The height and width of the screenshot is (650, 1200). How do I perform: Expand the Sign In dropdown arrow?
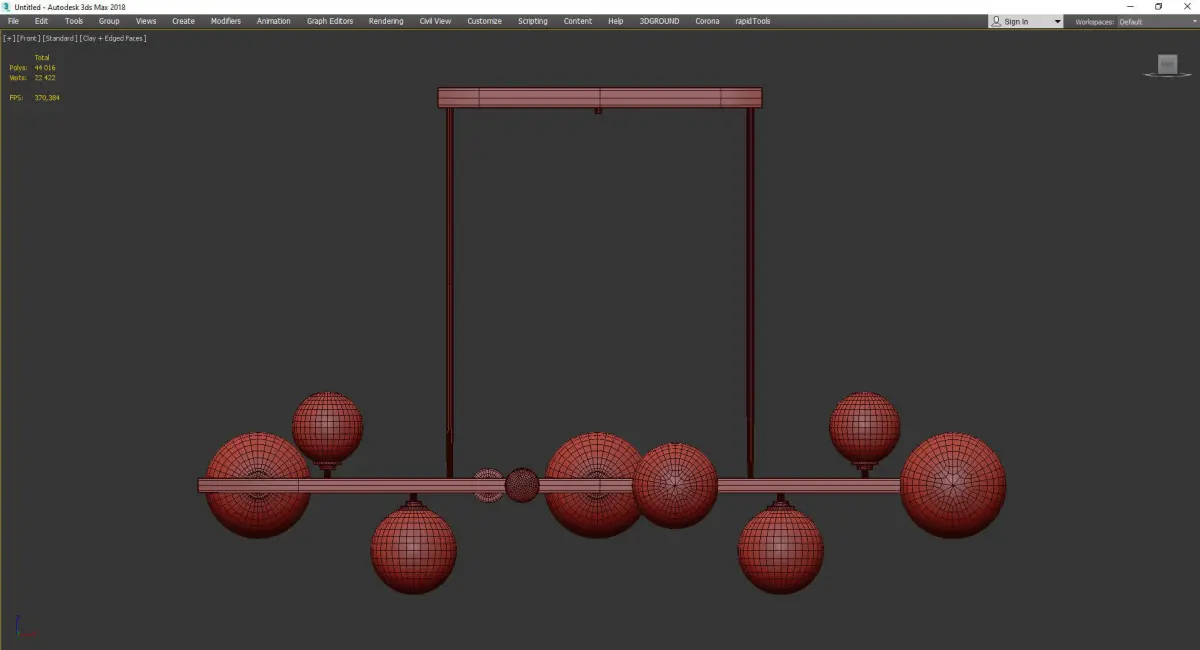[x=1057, y=22]
